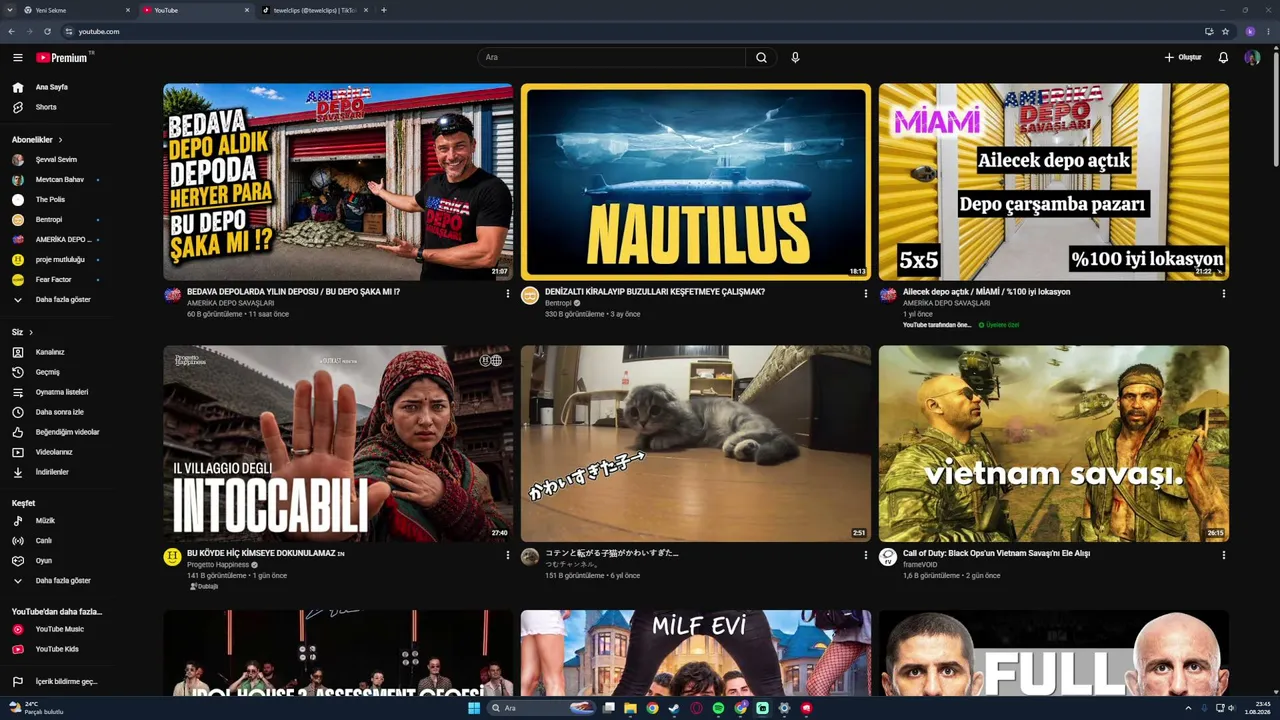Viewport: 1280px width, 720px height.
Task: Click the Oluştur create button
Action: [x=1182, y=58]
